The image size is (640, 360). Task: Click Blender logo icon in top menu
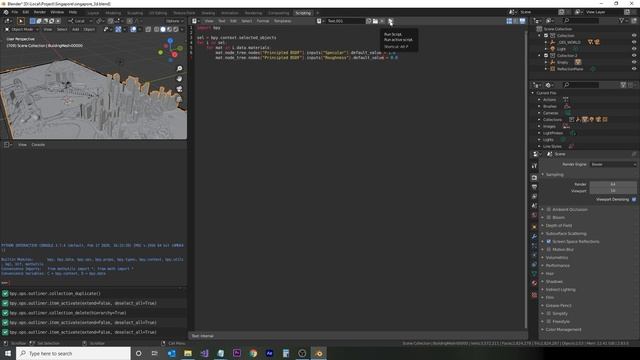[x=6, y=12]
